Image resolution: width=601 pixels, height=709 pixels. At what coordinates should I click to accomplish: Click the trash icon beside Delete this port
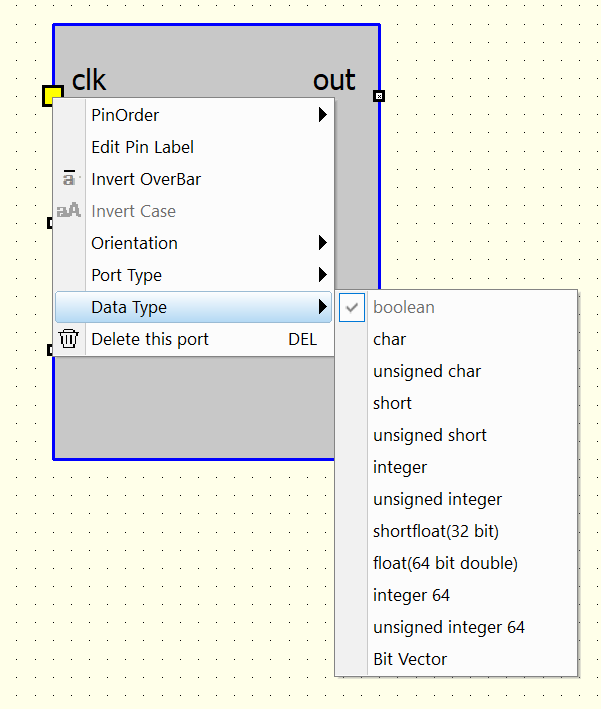pos(69,339)
